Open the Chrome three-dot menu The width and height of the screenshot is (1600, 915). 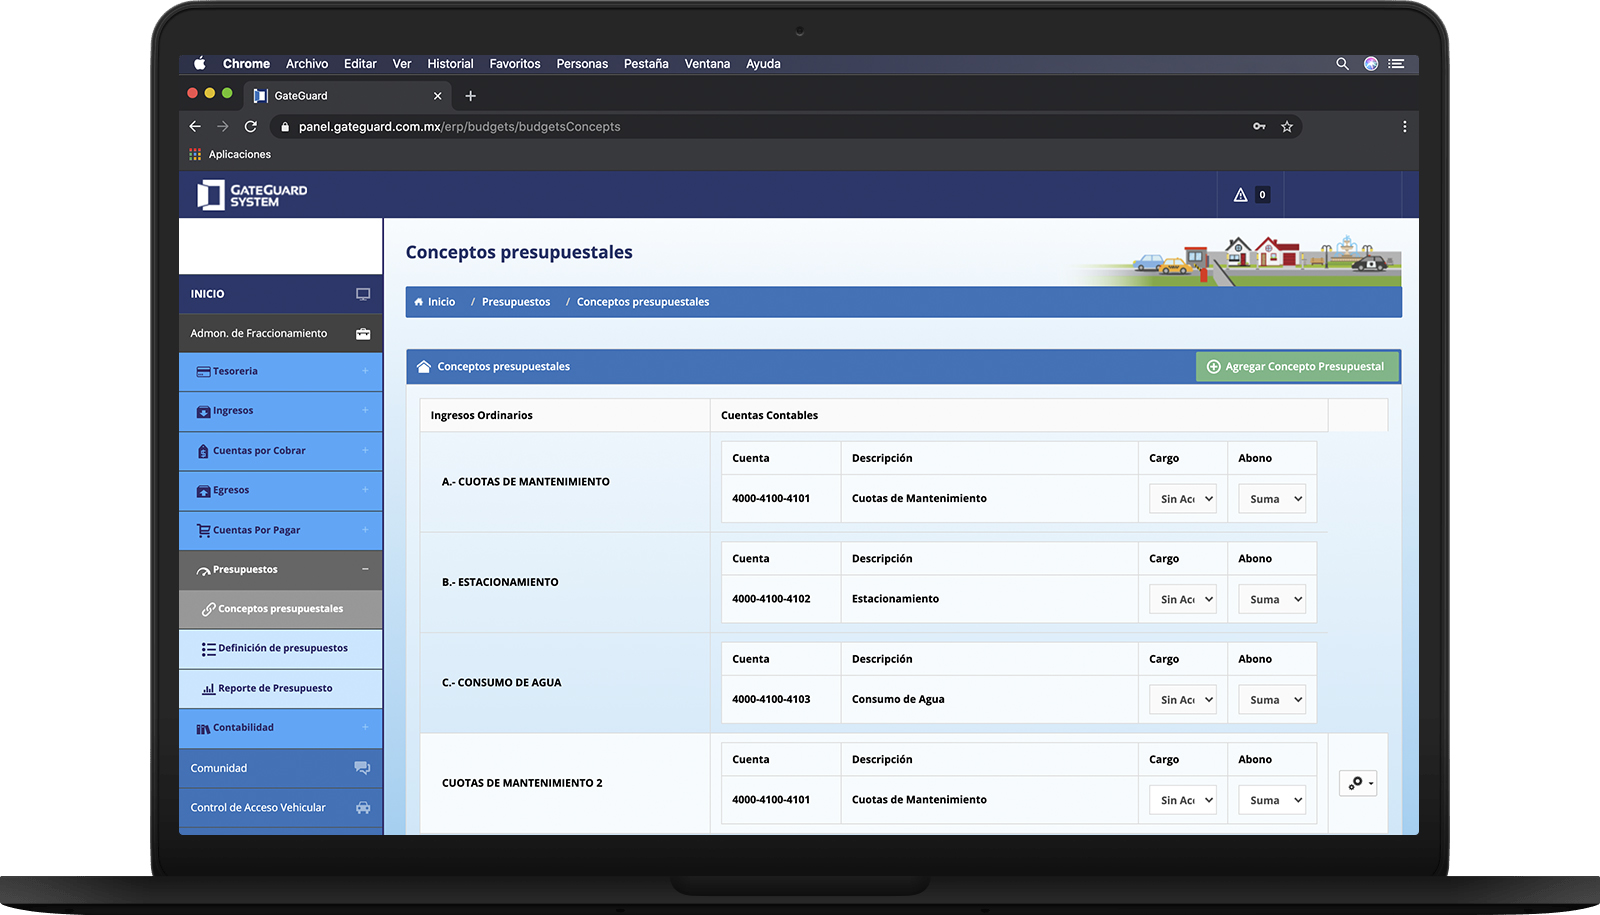1404,127
